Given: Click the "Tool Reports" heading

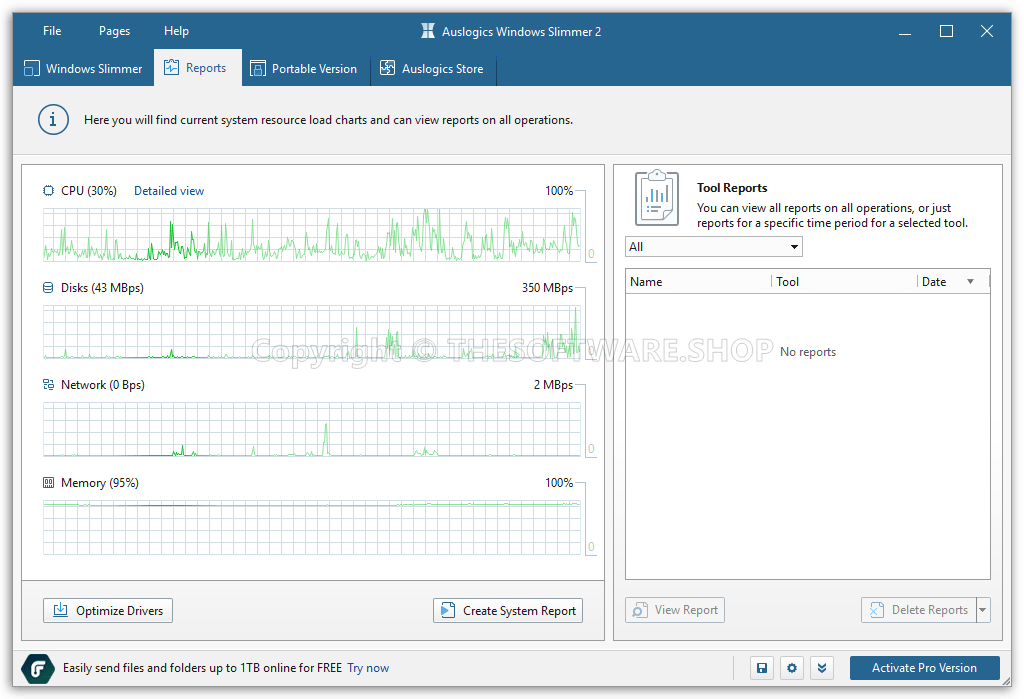Looking at the screenshot, I should point(732,187).
